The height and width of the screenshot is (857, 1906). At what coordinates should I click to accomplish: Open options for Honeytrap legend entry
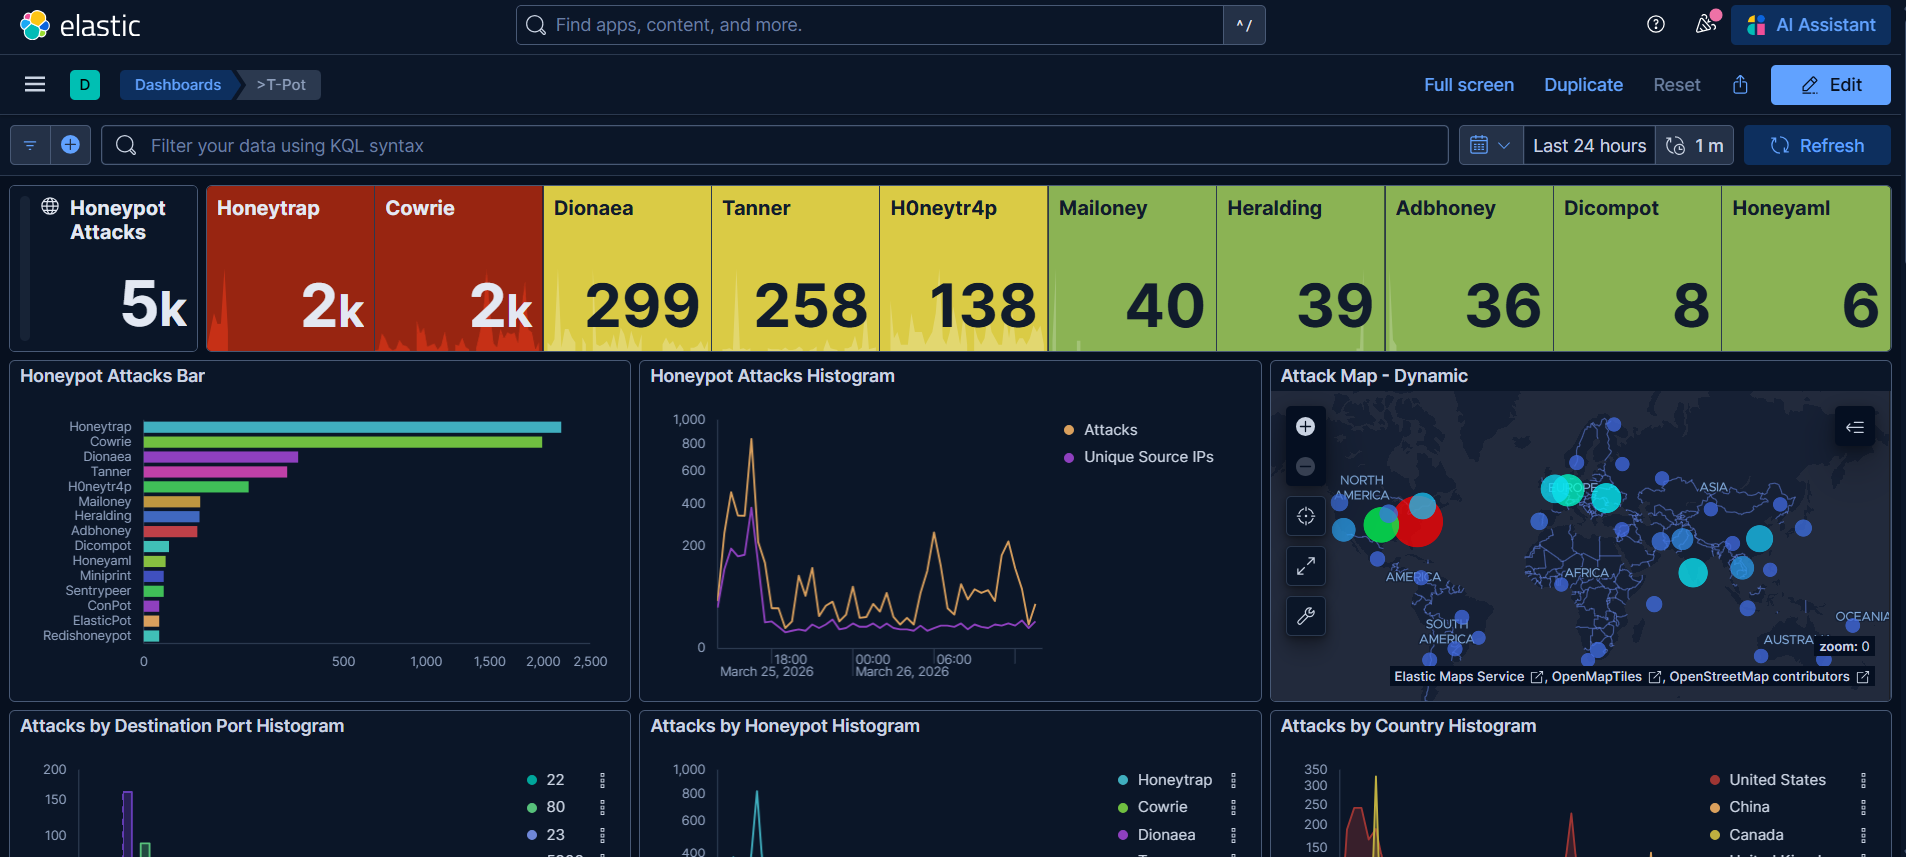click(x=1233, y=780)
